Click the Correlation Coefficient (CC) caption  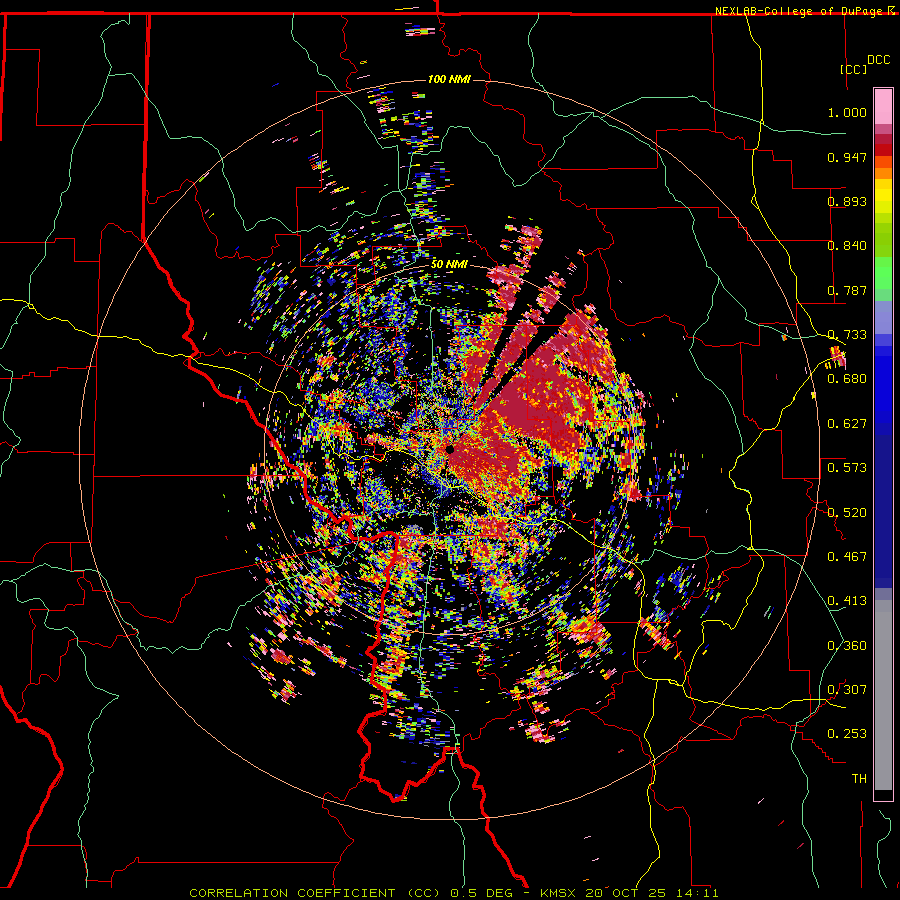(x=315, y=893)
